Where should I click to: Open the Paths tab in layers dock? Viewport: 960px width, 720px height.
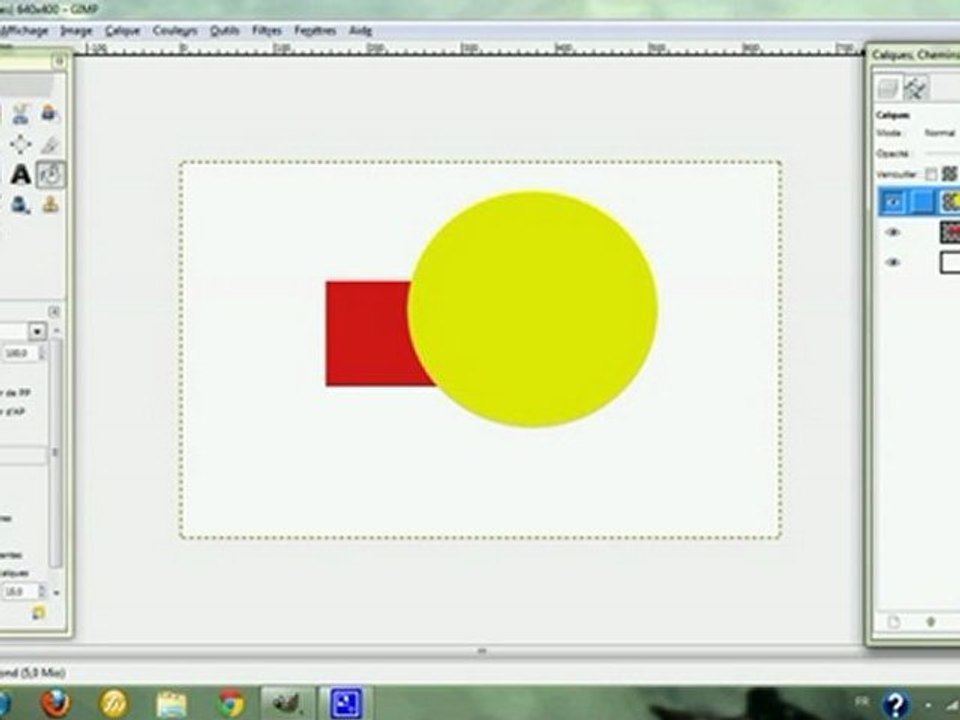916,88
